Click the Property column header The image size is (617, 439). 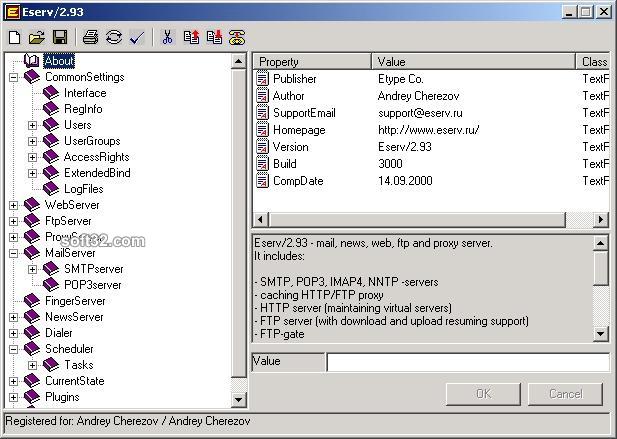(312, 62)
